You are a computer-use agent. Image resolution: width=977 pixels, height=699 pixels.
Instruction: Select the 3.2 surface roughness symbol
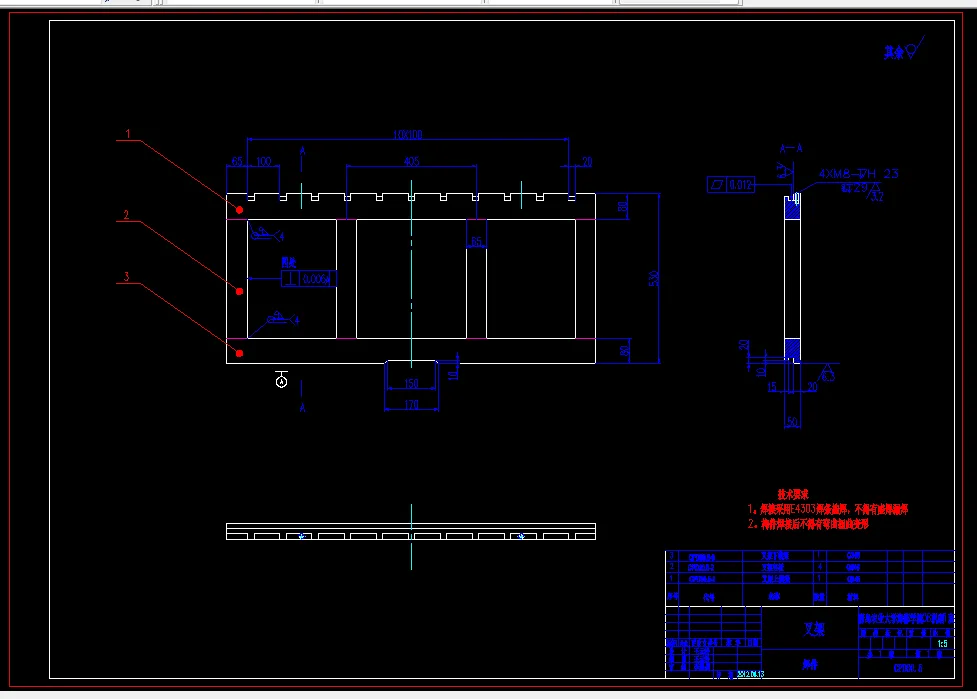click(x=875, y=193)
